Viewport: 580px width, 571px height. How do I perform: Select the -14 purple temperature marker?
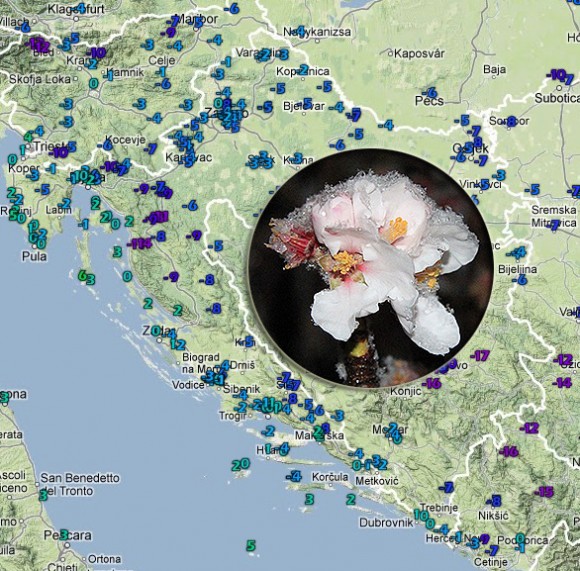tap(562, 382)
